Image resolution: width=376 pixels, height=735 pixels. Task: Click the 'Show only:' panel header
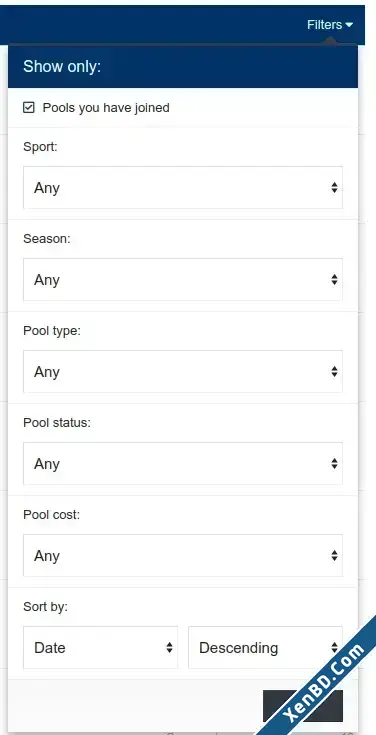click(x=183, y=66)
